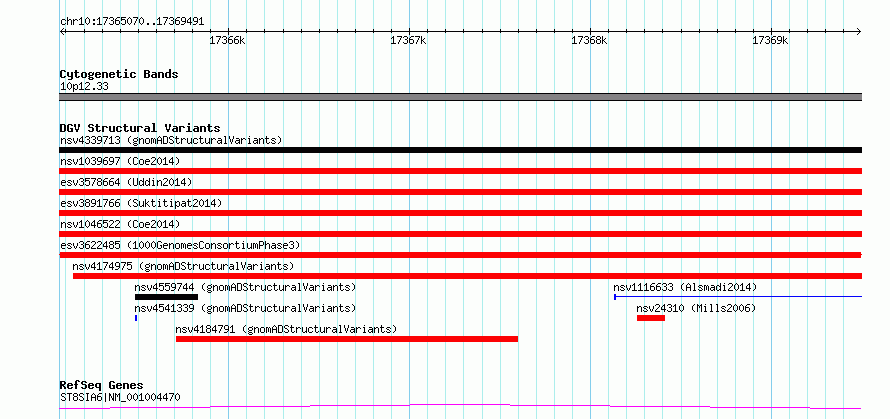This screenshot has width=890, height=419.
Task: Click the DGV Structural Variants track heading
Action: tap(140, 128)
